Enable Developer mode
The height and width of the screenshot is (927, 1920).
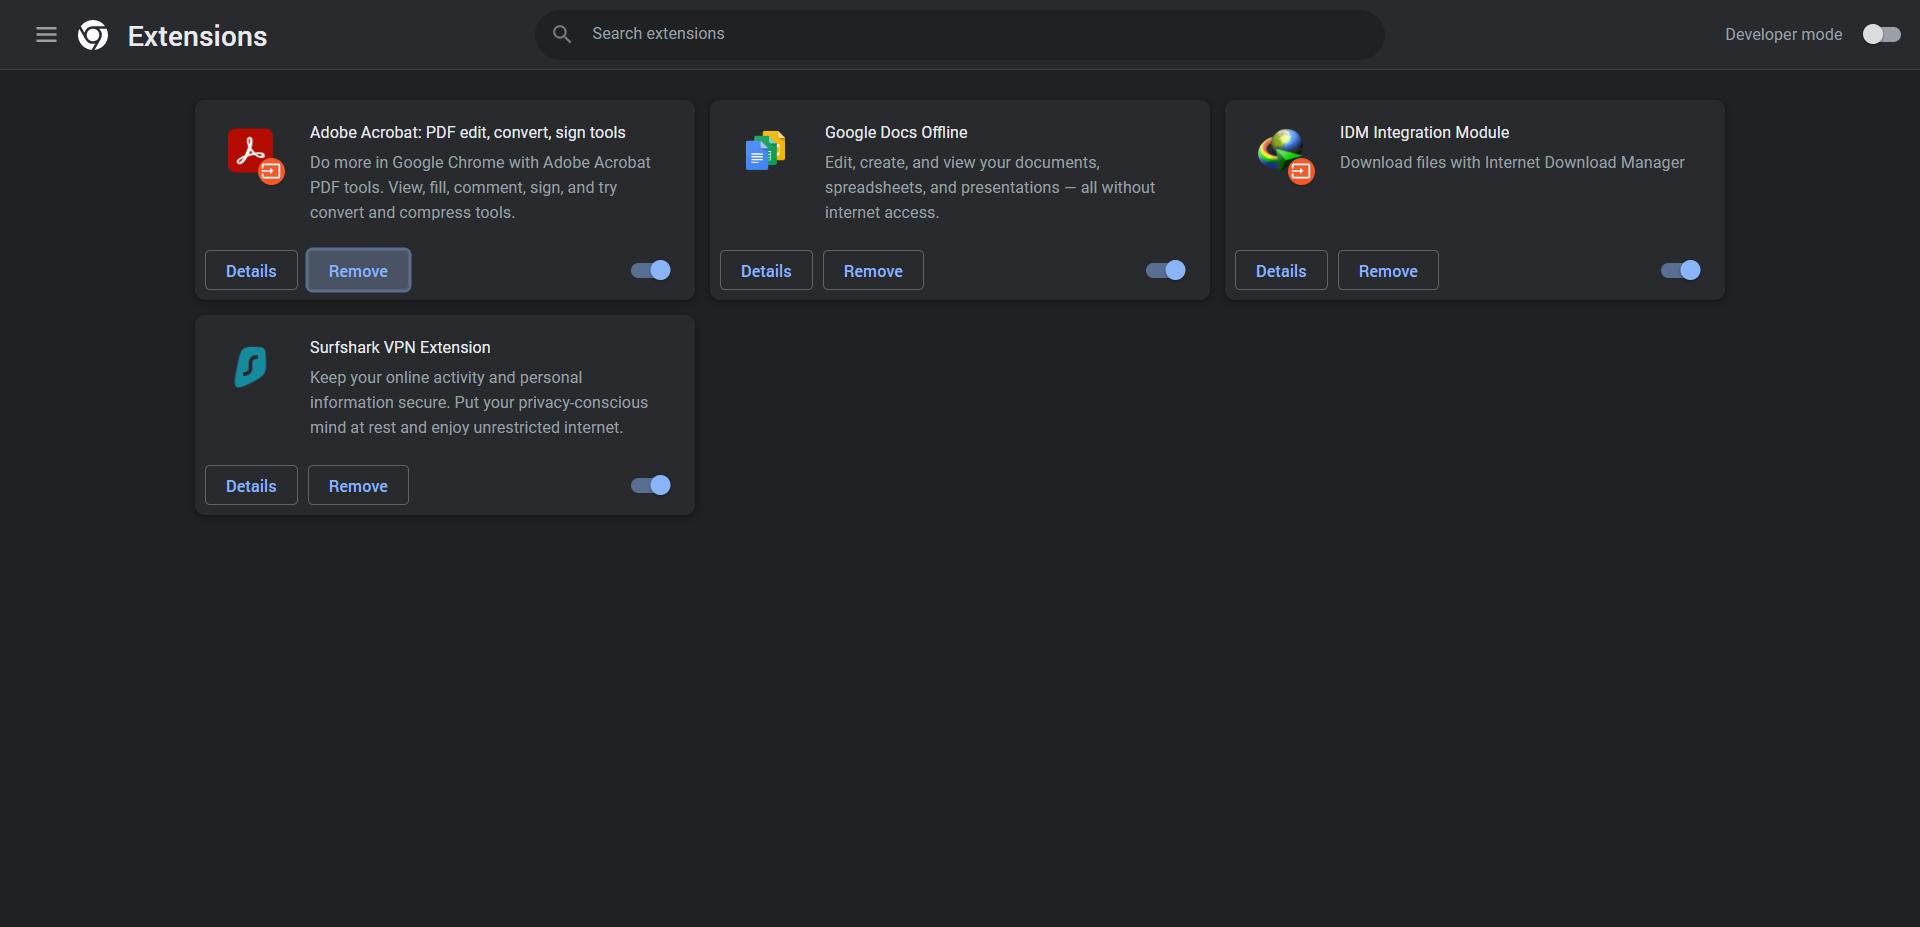point(1881,34)
